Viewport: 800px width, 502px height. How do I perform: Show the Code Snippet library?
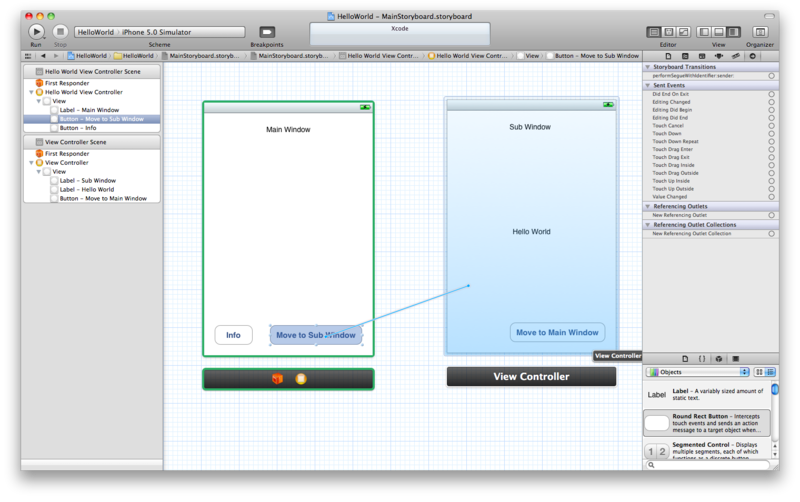702,359
